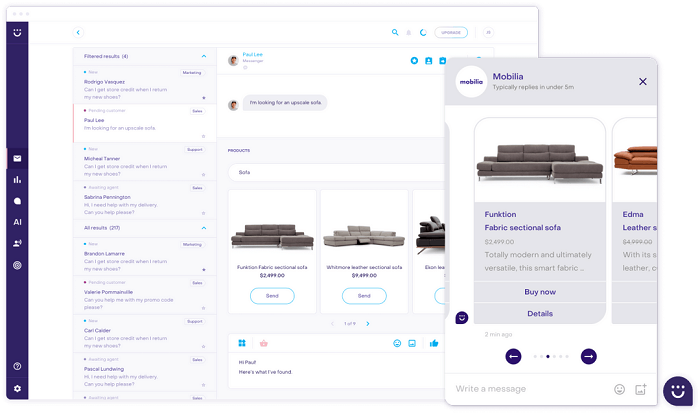Open Pascal Lundwing conversation
The height and width of the screenshot is (418, 700).
click(x=145, y=372)
